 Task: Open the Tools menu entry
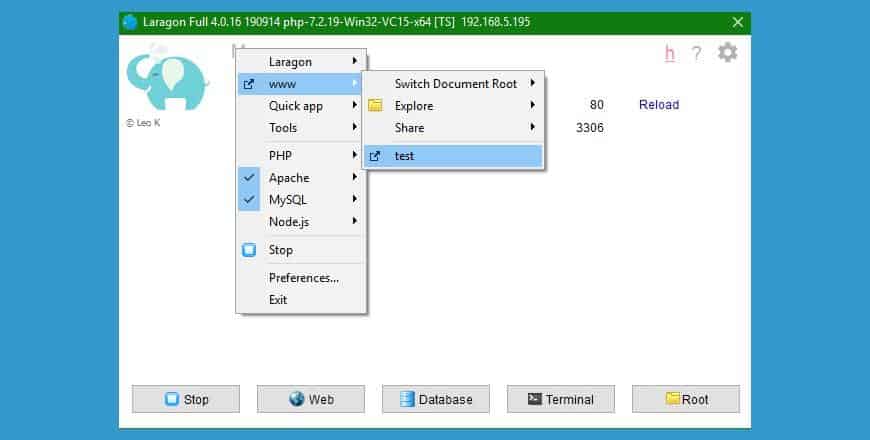coord(301,128)
